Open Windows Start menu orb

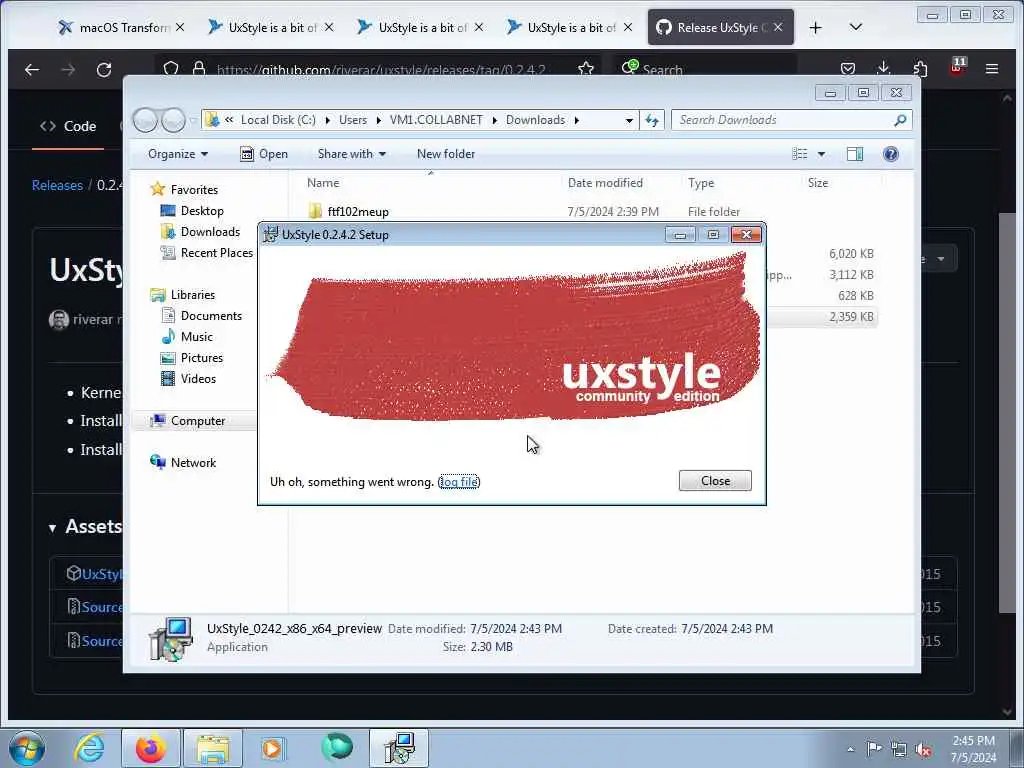point(27,748)
